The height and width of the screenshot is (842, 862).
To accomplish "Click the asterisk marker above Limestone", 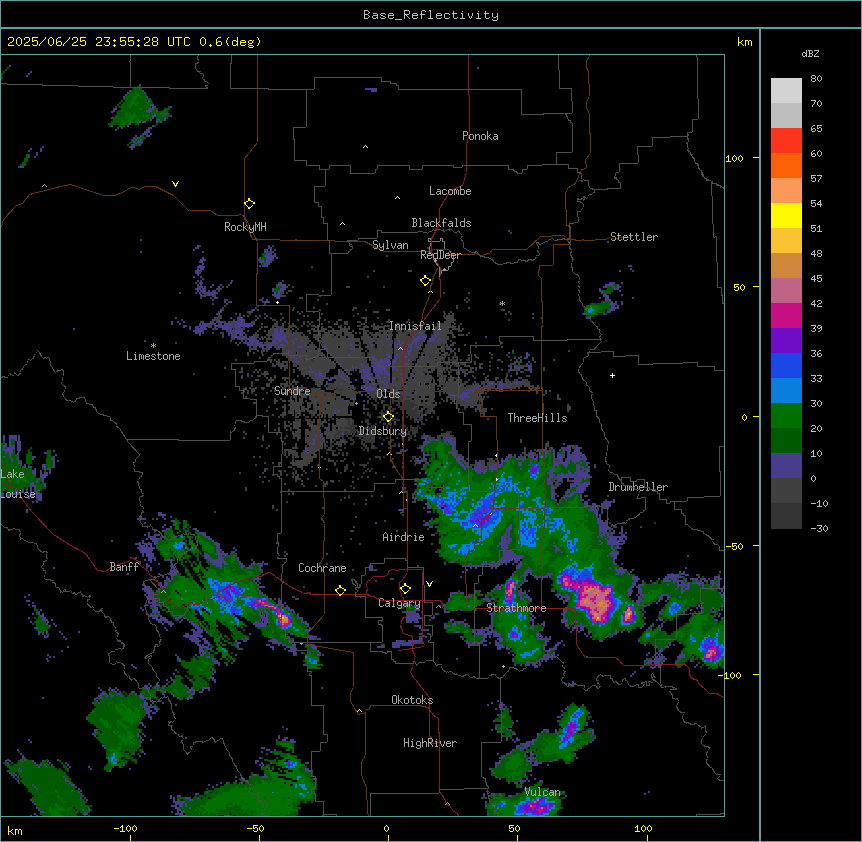I will 153,346.
